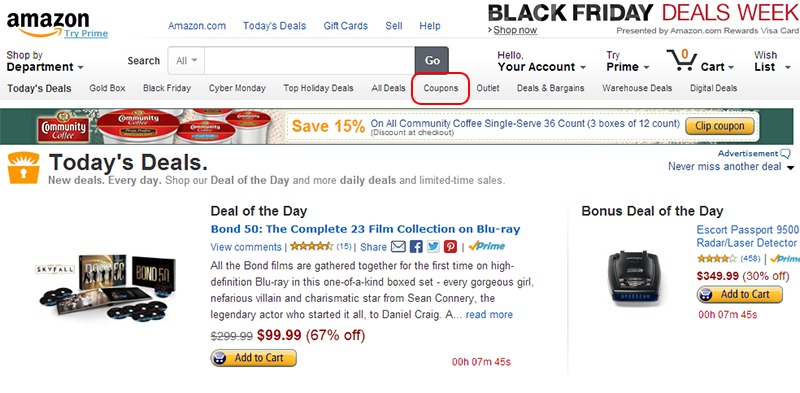Click into the search text field

tap(310, 61)
